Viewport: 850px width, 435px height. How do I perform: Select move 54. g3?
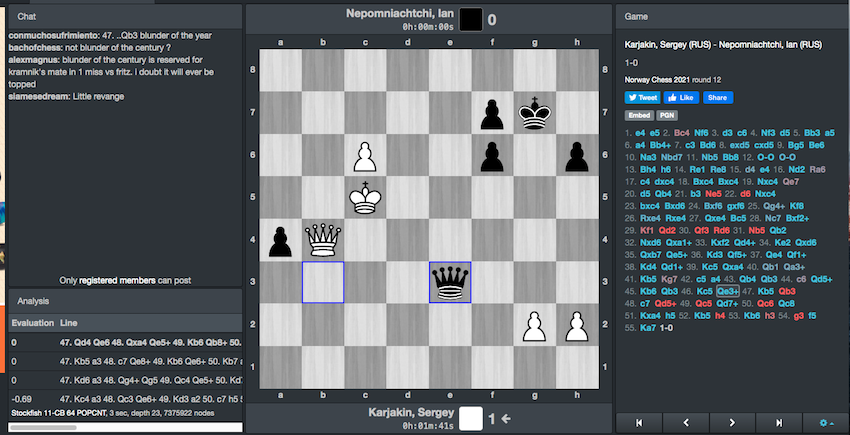799,316
